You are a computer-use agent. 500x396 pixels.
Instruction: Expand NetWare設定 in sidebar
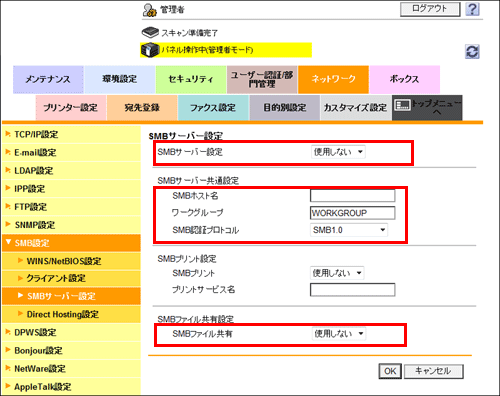point(71,368)
